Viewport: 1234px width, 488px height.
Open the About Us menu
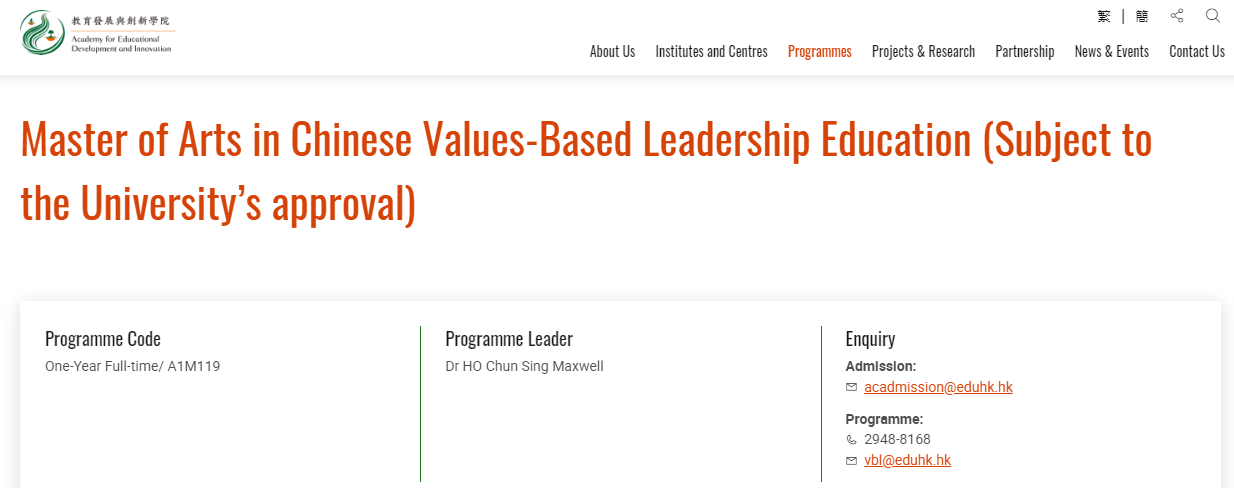[x=612, y=51]
